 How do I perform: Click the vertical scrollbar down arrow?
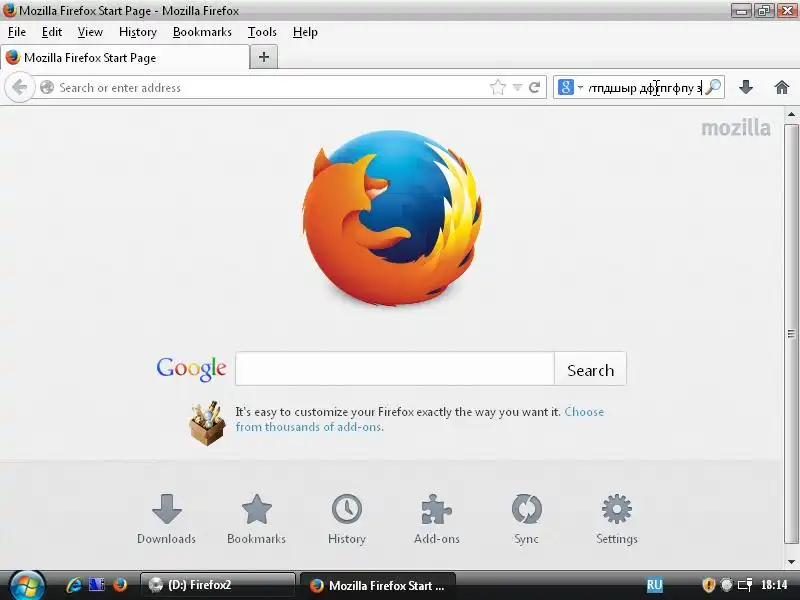(791, 562)
